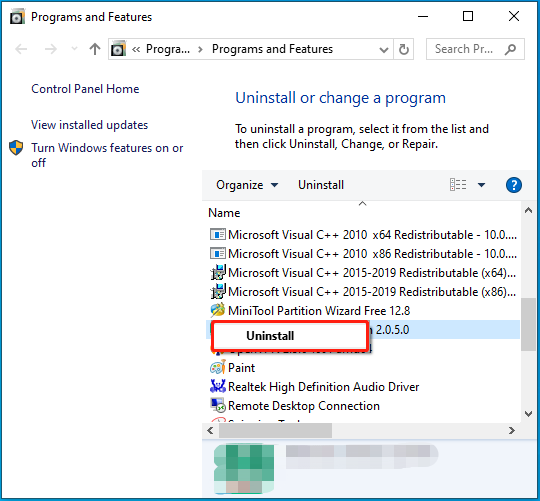Viewport: 540px width, 501px height.
Task: Open the recent locations dropdown arrow
Action: pos(74,49)
